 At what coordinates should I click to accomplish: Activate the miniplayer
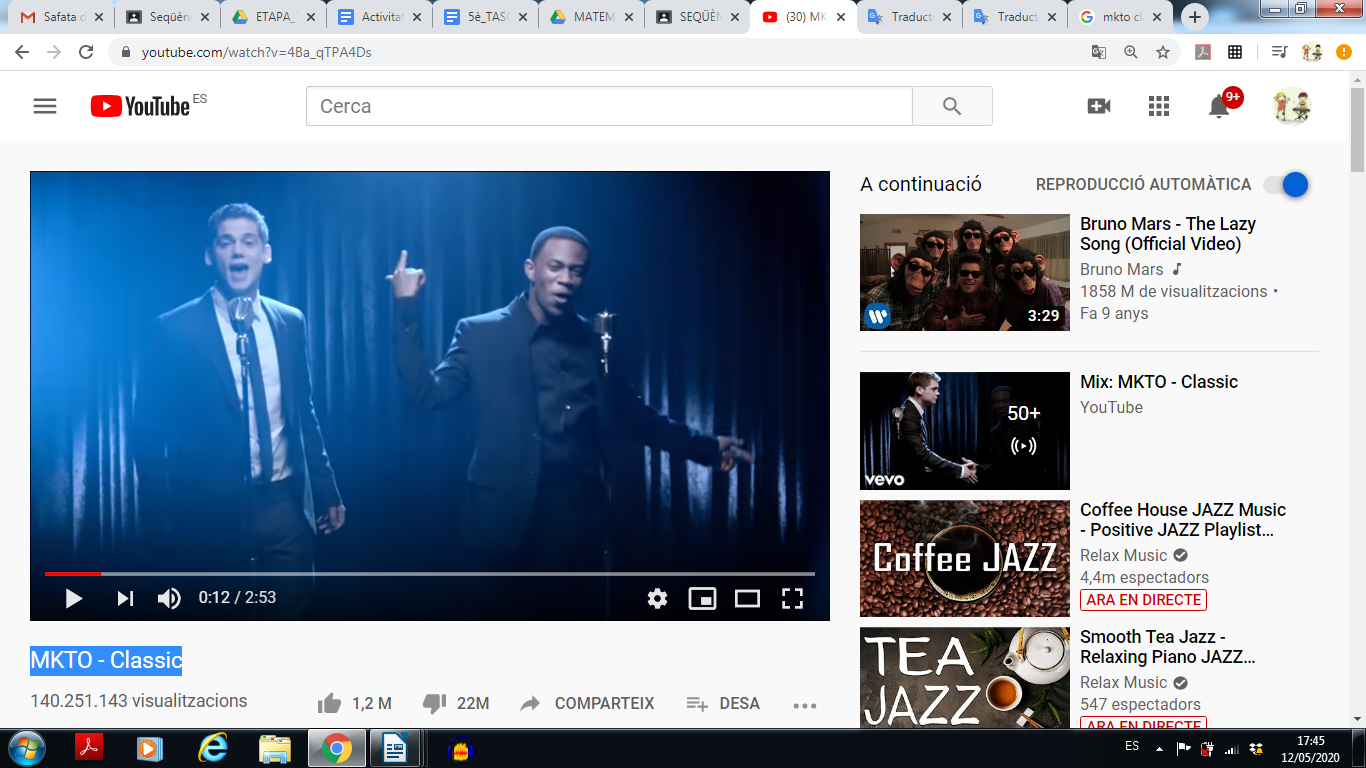(x=702, y=598)
